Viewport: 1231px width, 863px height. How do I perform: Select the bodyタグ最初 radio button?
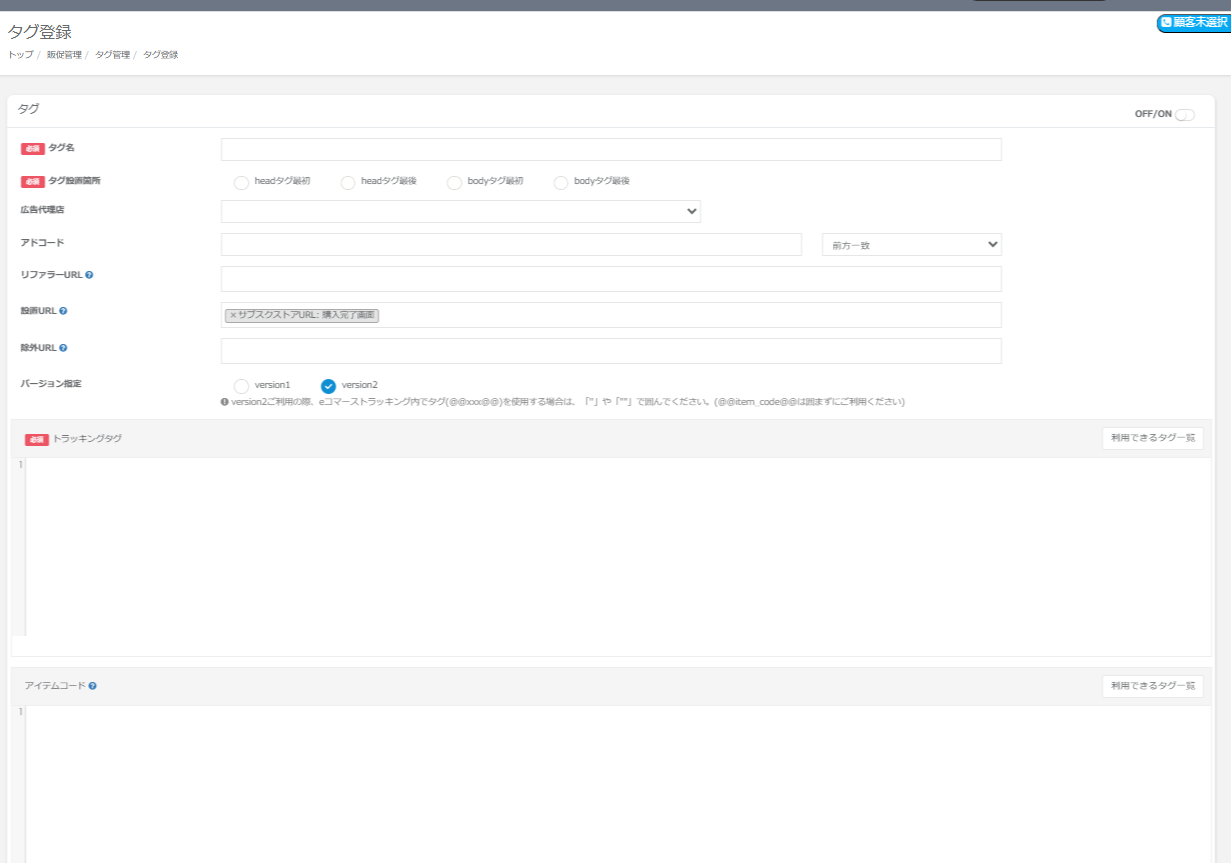click(x=454, y=183)
